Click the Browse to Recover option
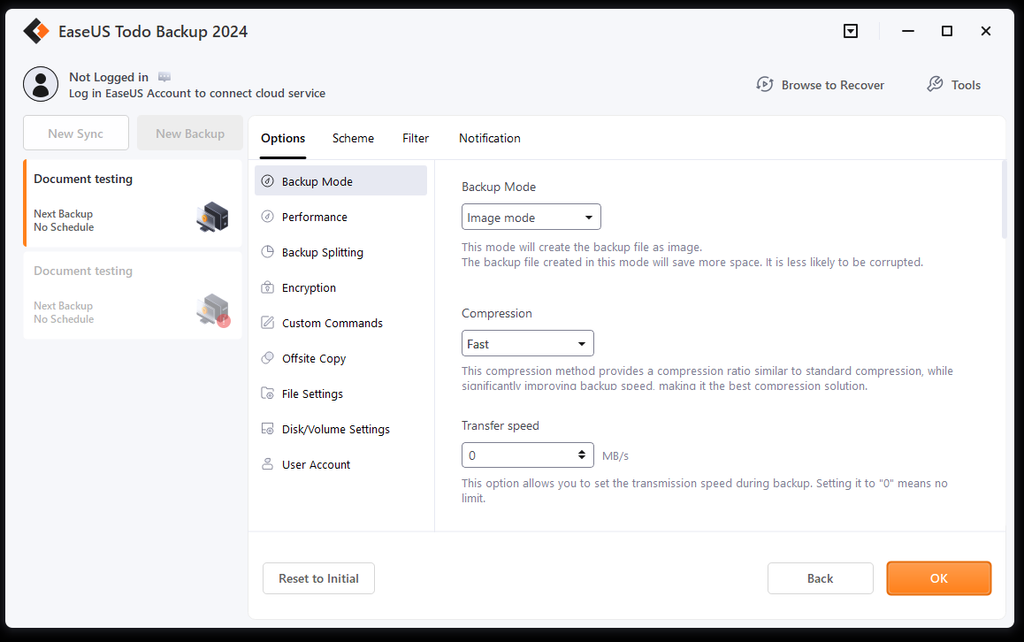This screenshot has width=1024, height=642. coord(820,85)
